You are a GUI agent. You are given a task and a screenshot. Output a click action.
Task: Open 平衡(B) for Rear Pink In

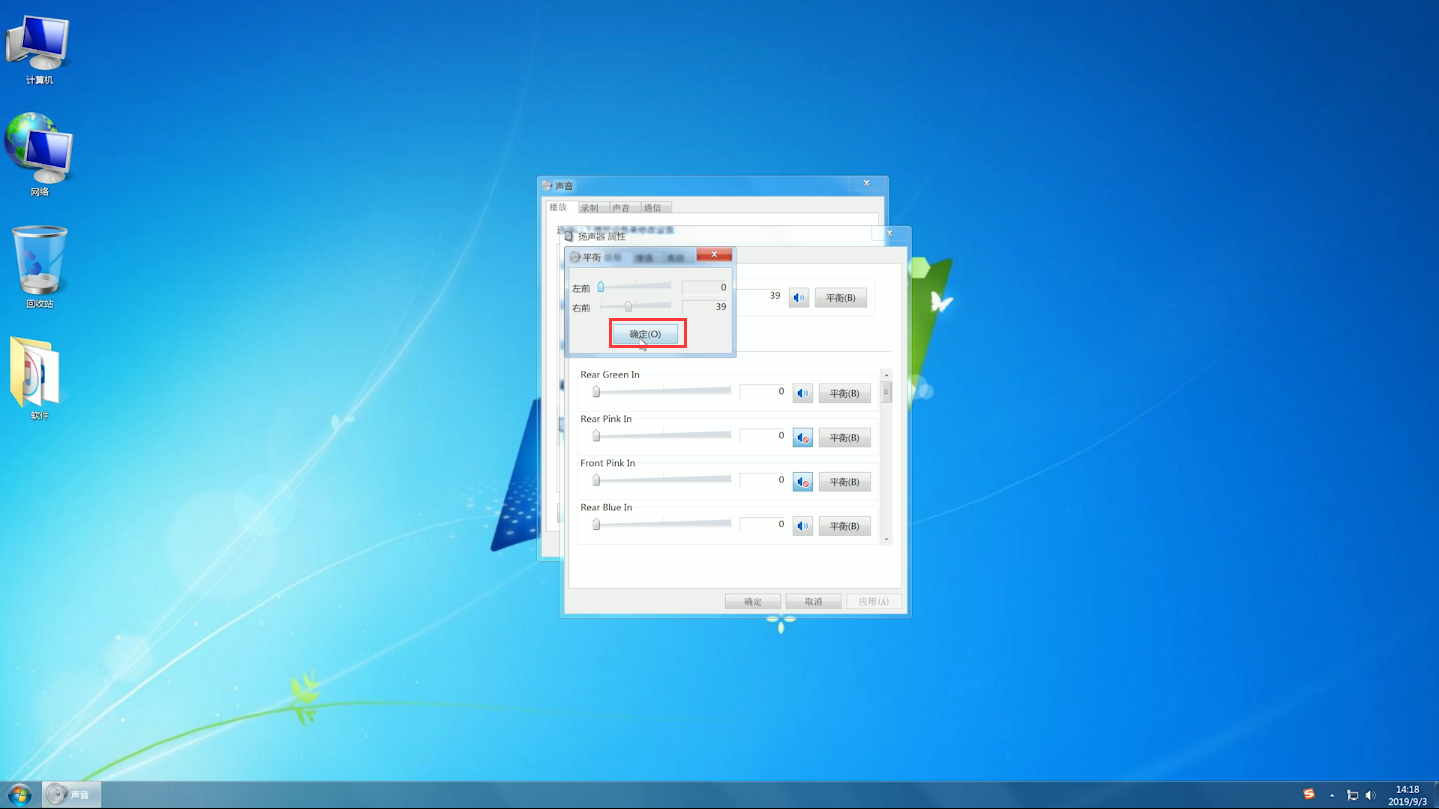[845, 438]
